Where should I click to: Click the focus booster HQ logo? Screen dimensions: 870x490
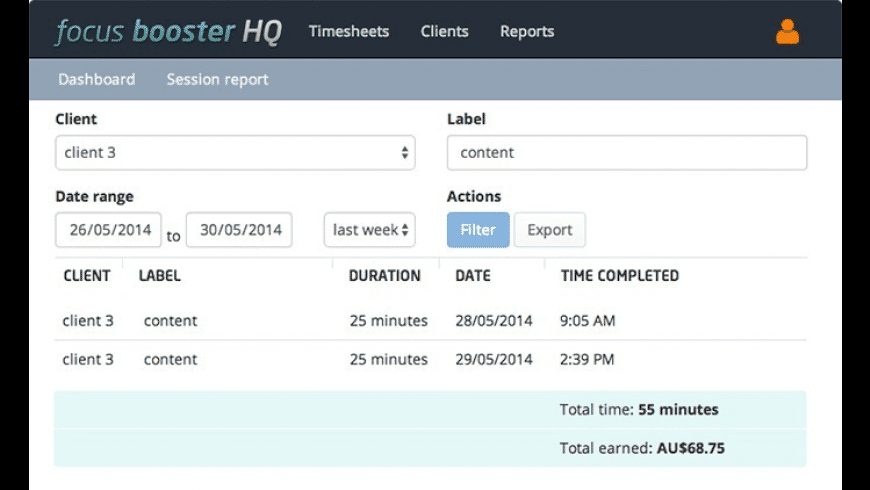coord(169,32)
